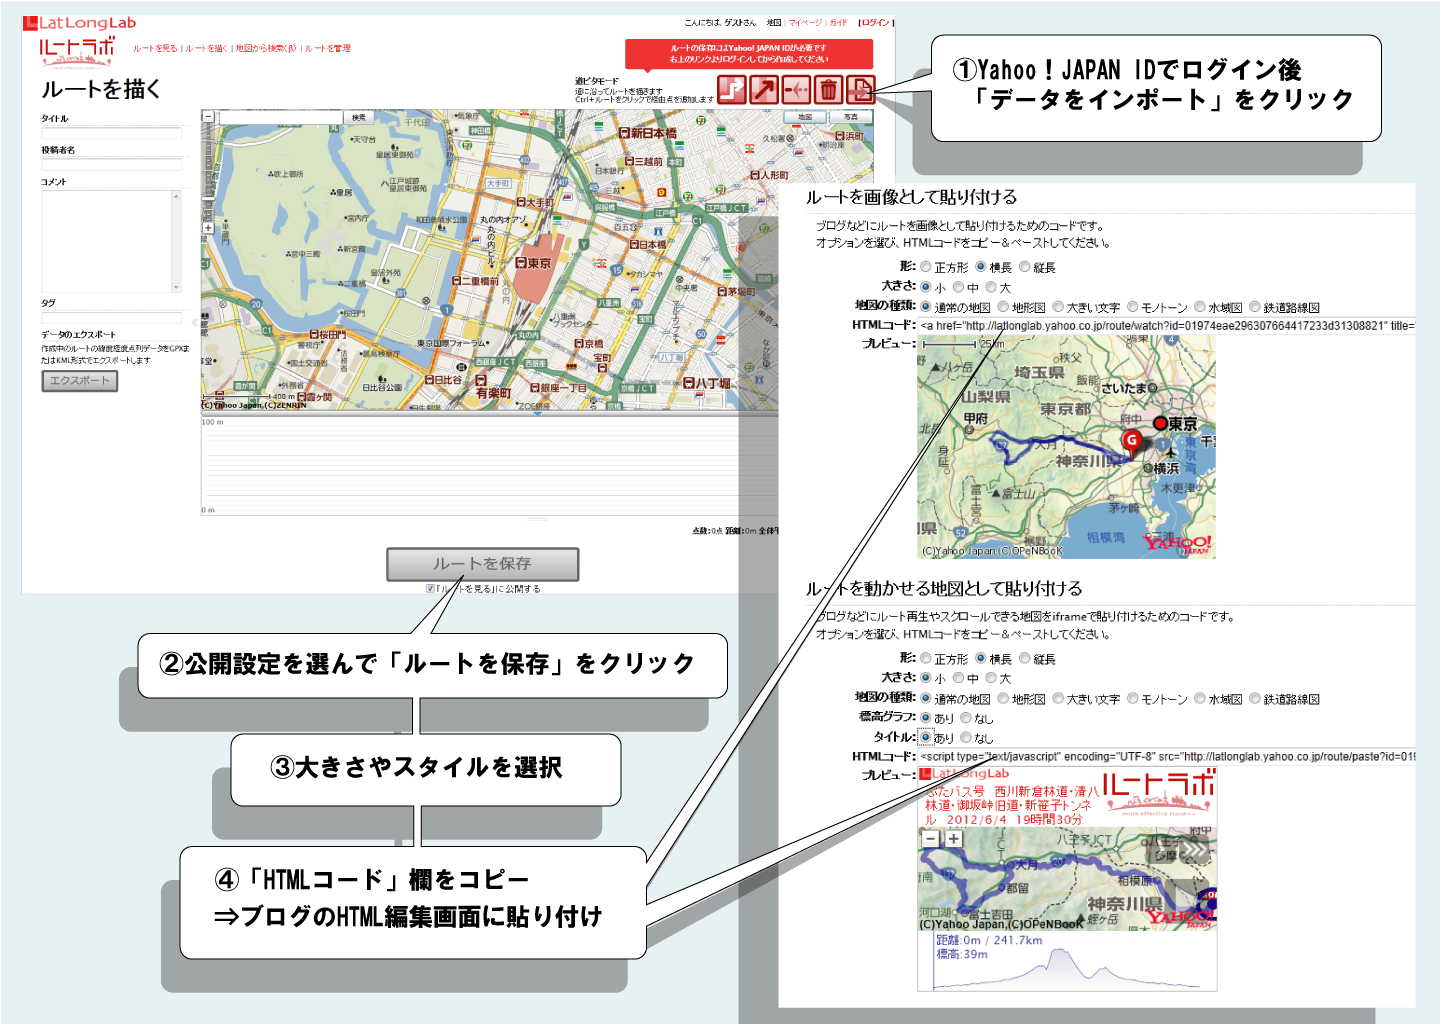This screenshot has height=1024, width=1440.
Task: Click the minus zoom button in preview map
Action: click(931, 839)
